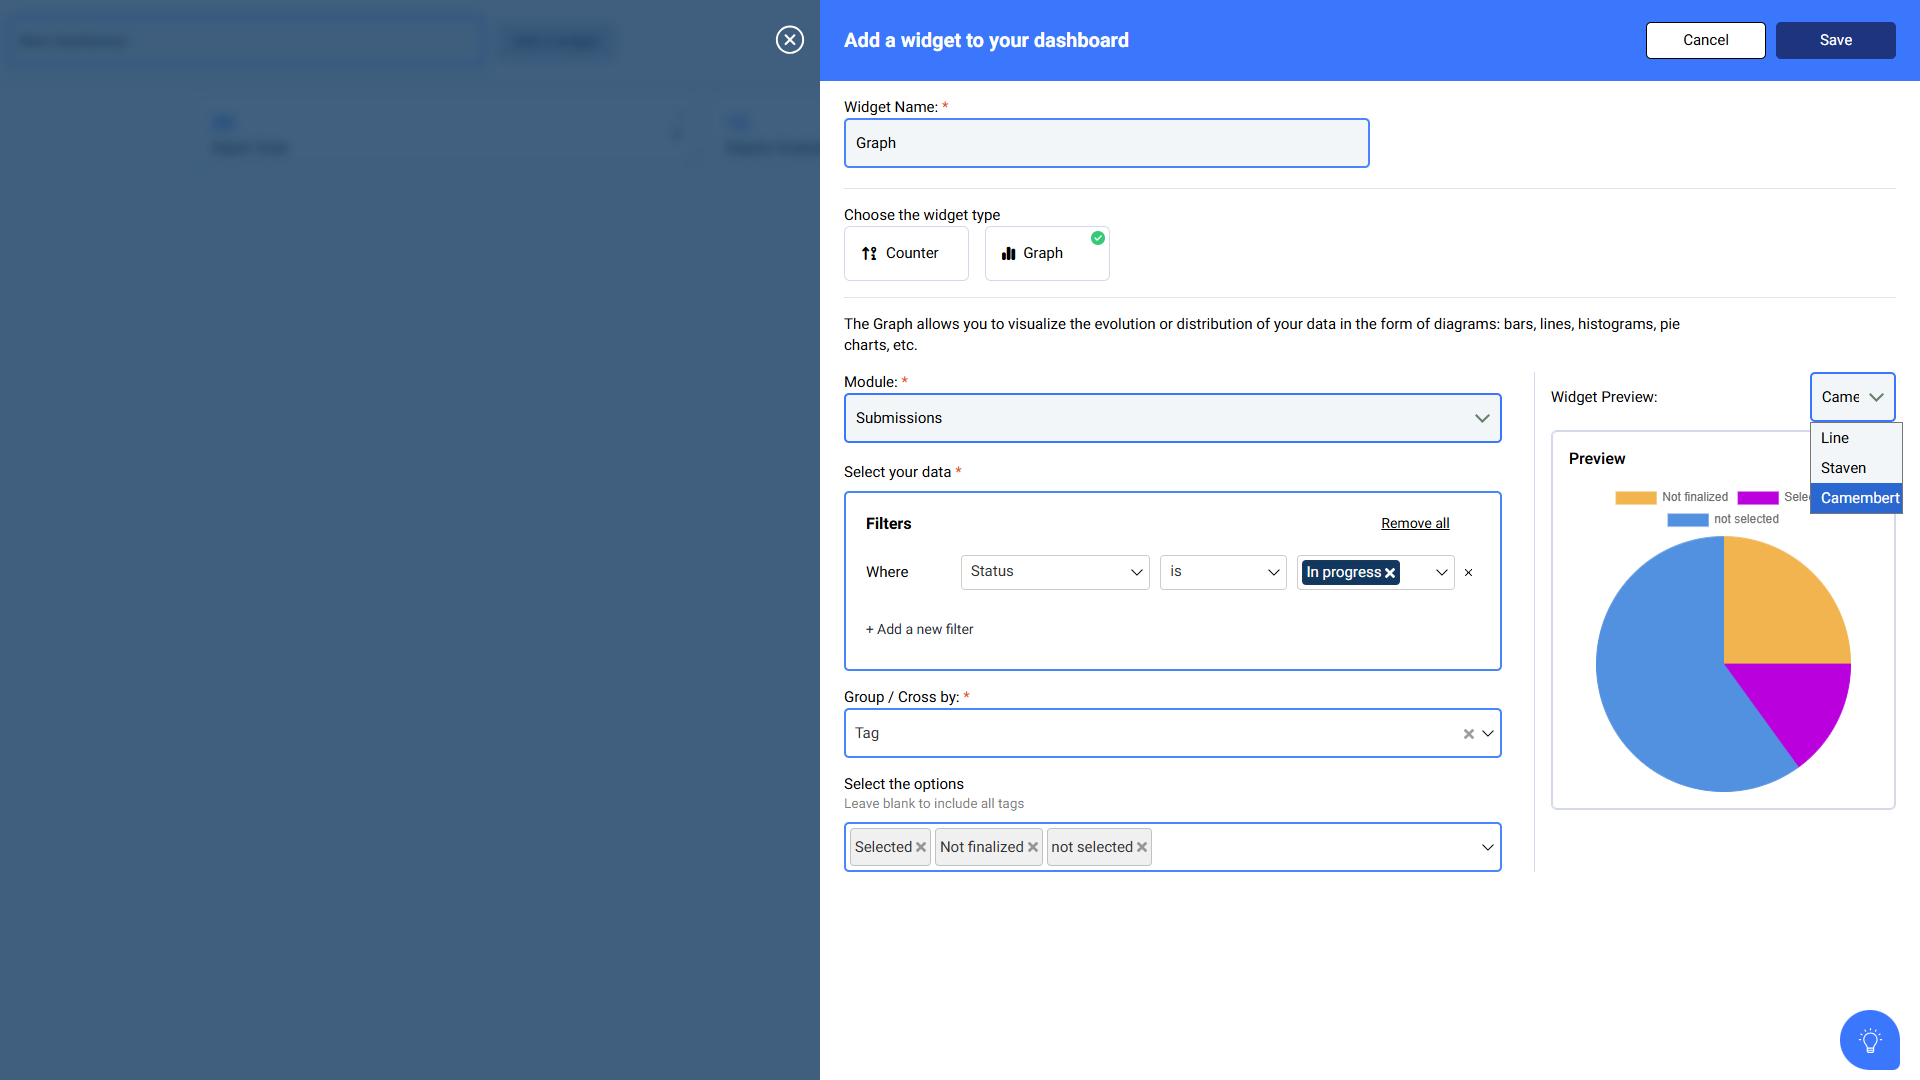Remove the In progress filter value
The height and width of the screenshot is (1080, 1920).
[x=1390, y=573]
